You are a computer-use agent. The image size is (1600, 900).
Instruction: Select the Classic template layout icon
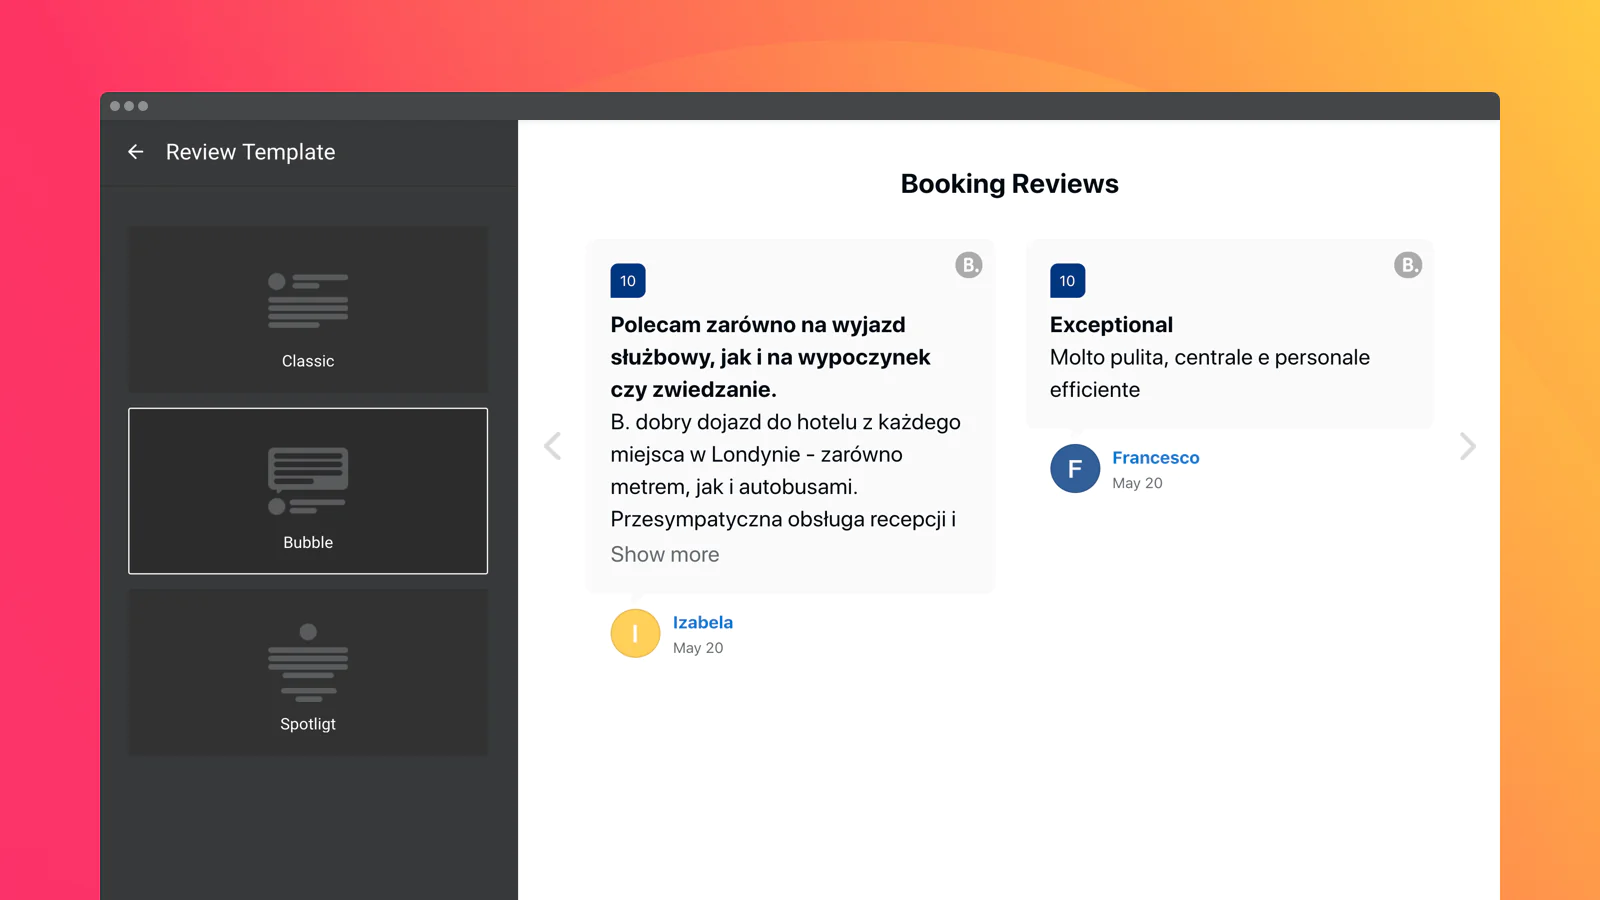(x=308, y=300)
